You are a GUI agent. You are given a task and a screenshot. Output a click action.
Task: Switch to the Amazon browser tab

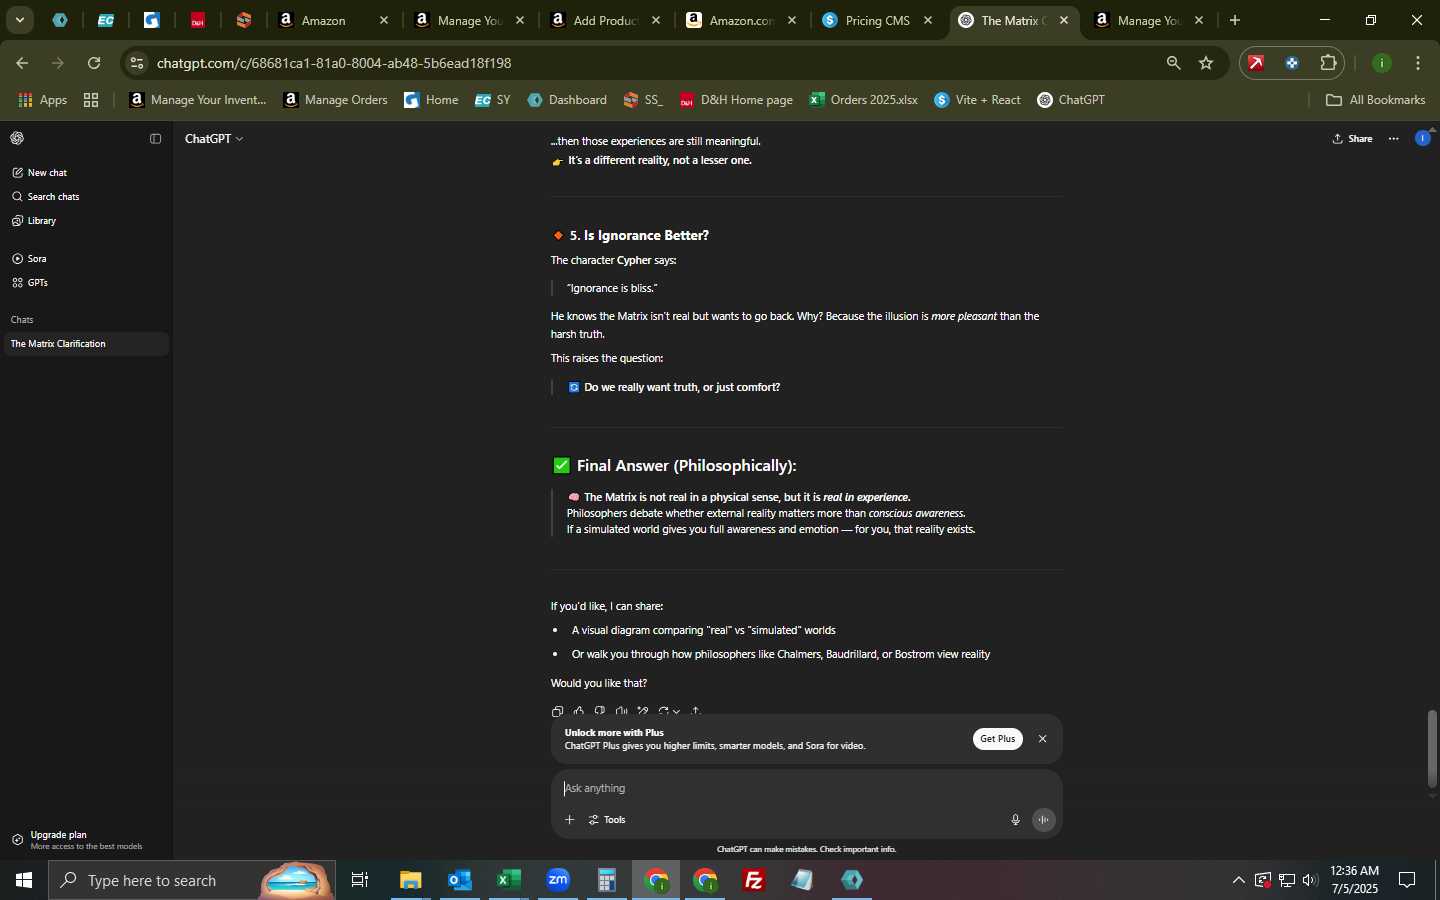(x=333, y=20)
